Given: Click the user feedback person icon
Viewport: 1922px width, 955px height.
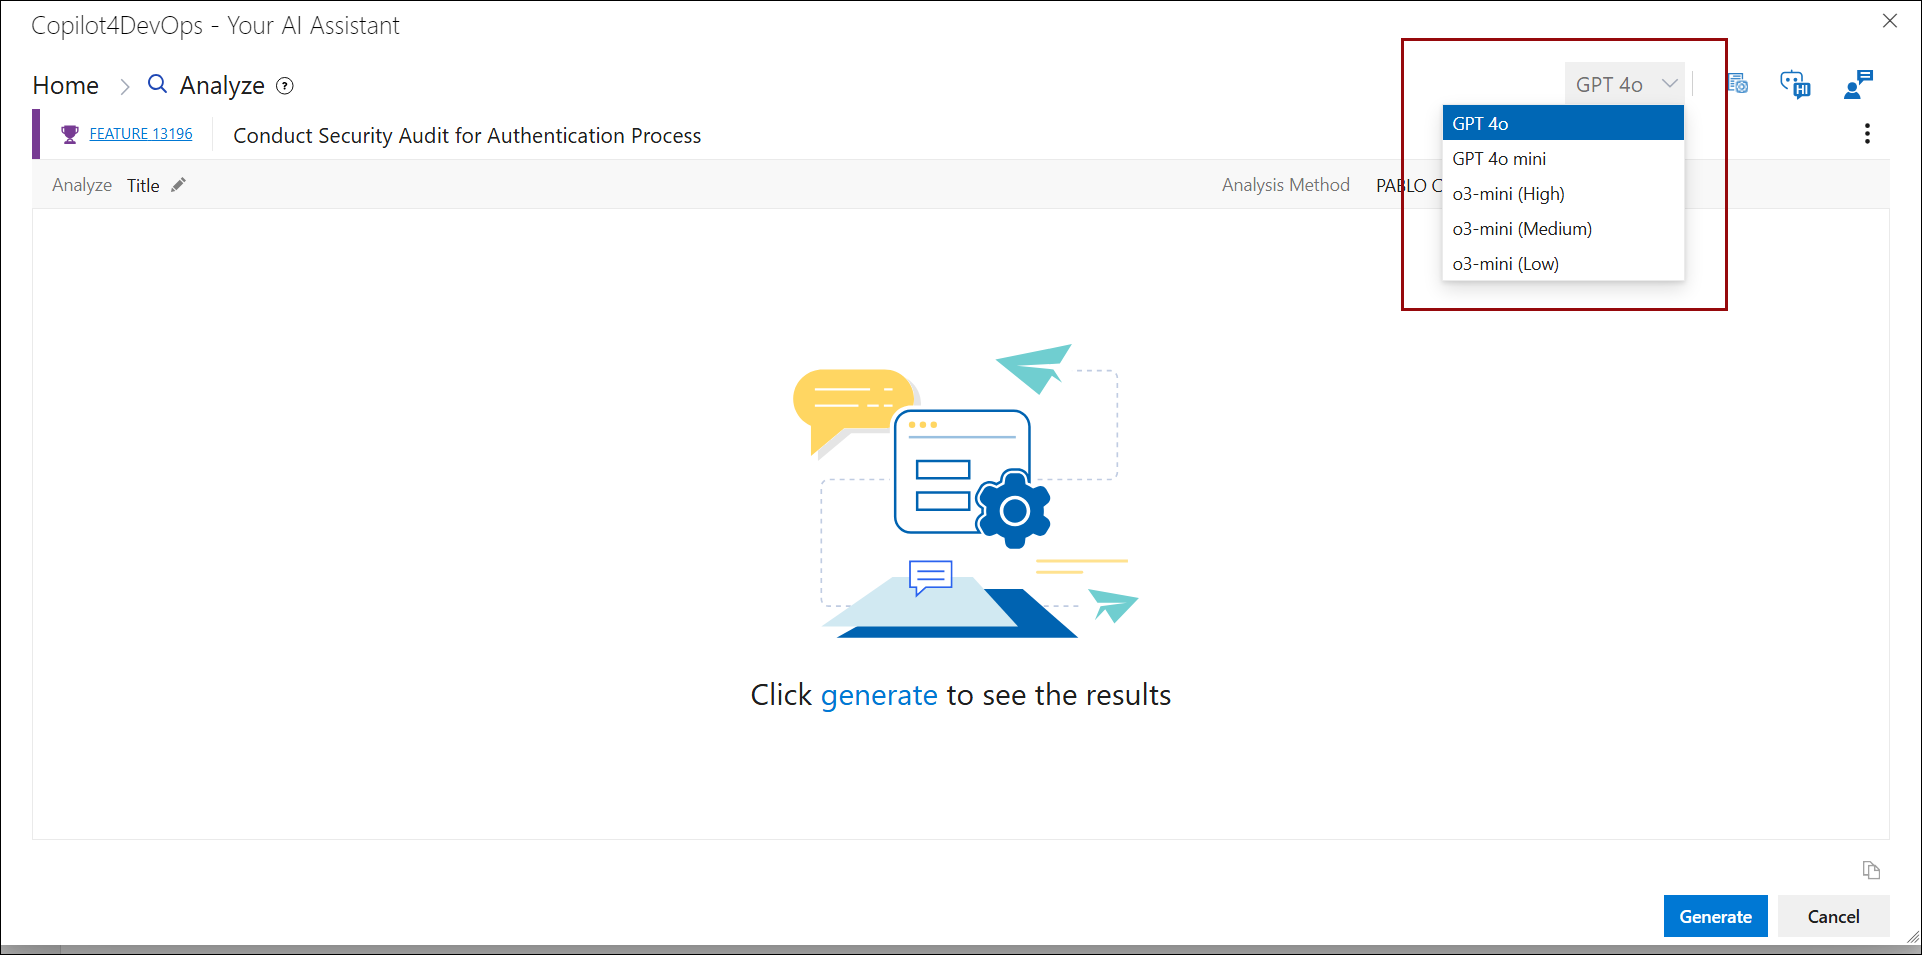Looking at the screenshot, I should (x=1858, y=84).
